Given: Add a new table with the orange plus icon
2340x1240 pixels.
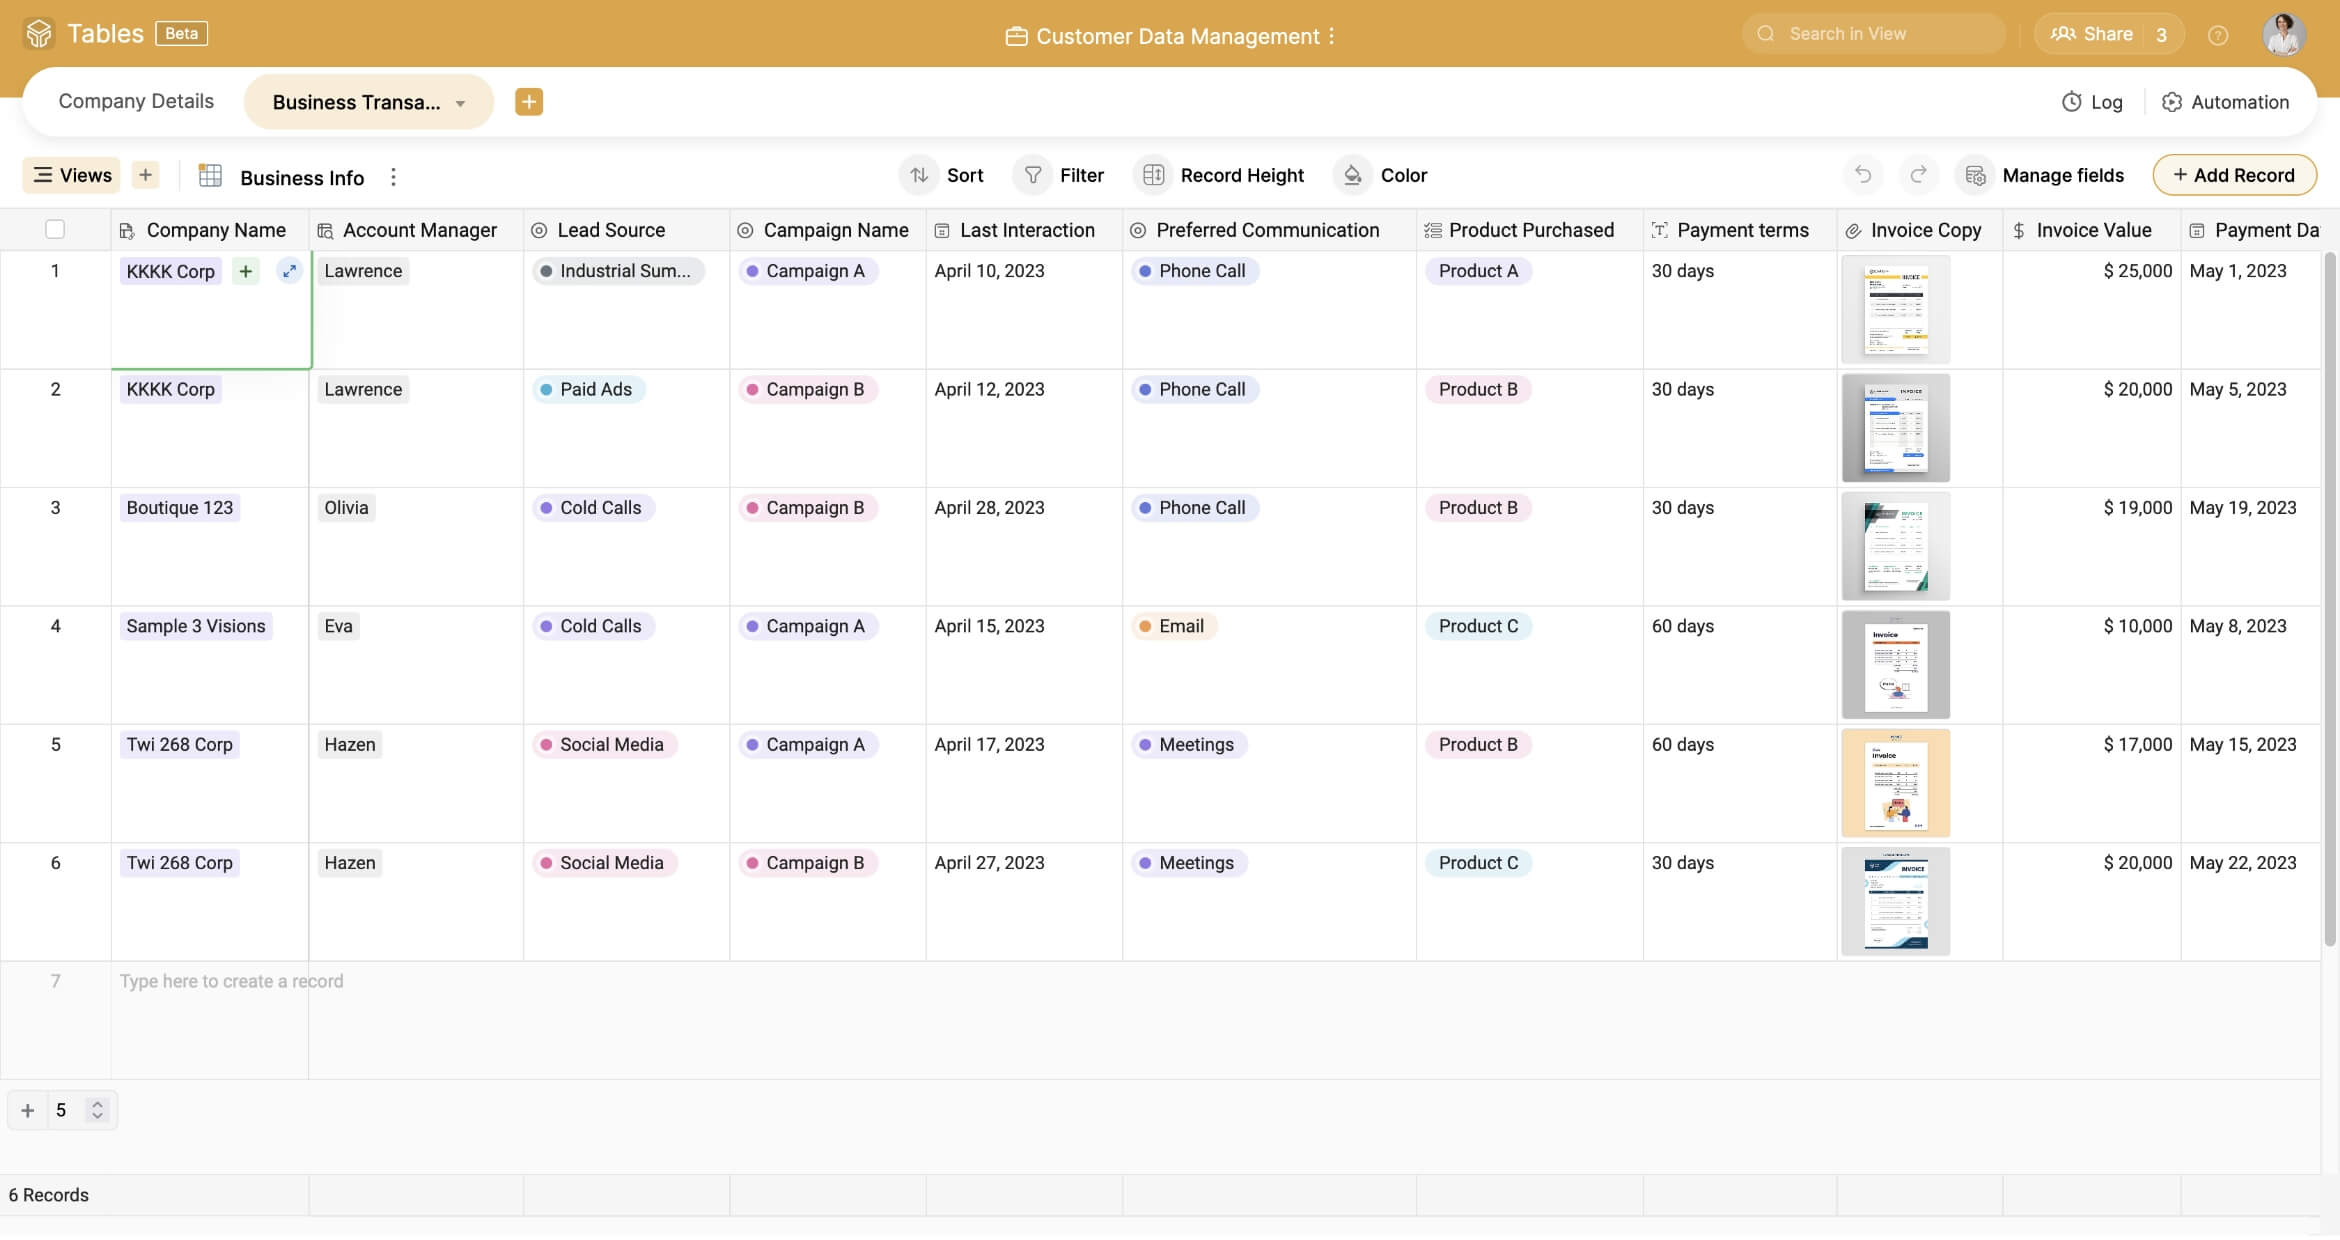Looking at the screenshot, I should [x=529, y=102].
